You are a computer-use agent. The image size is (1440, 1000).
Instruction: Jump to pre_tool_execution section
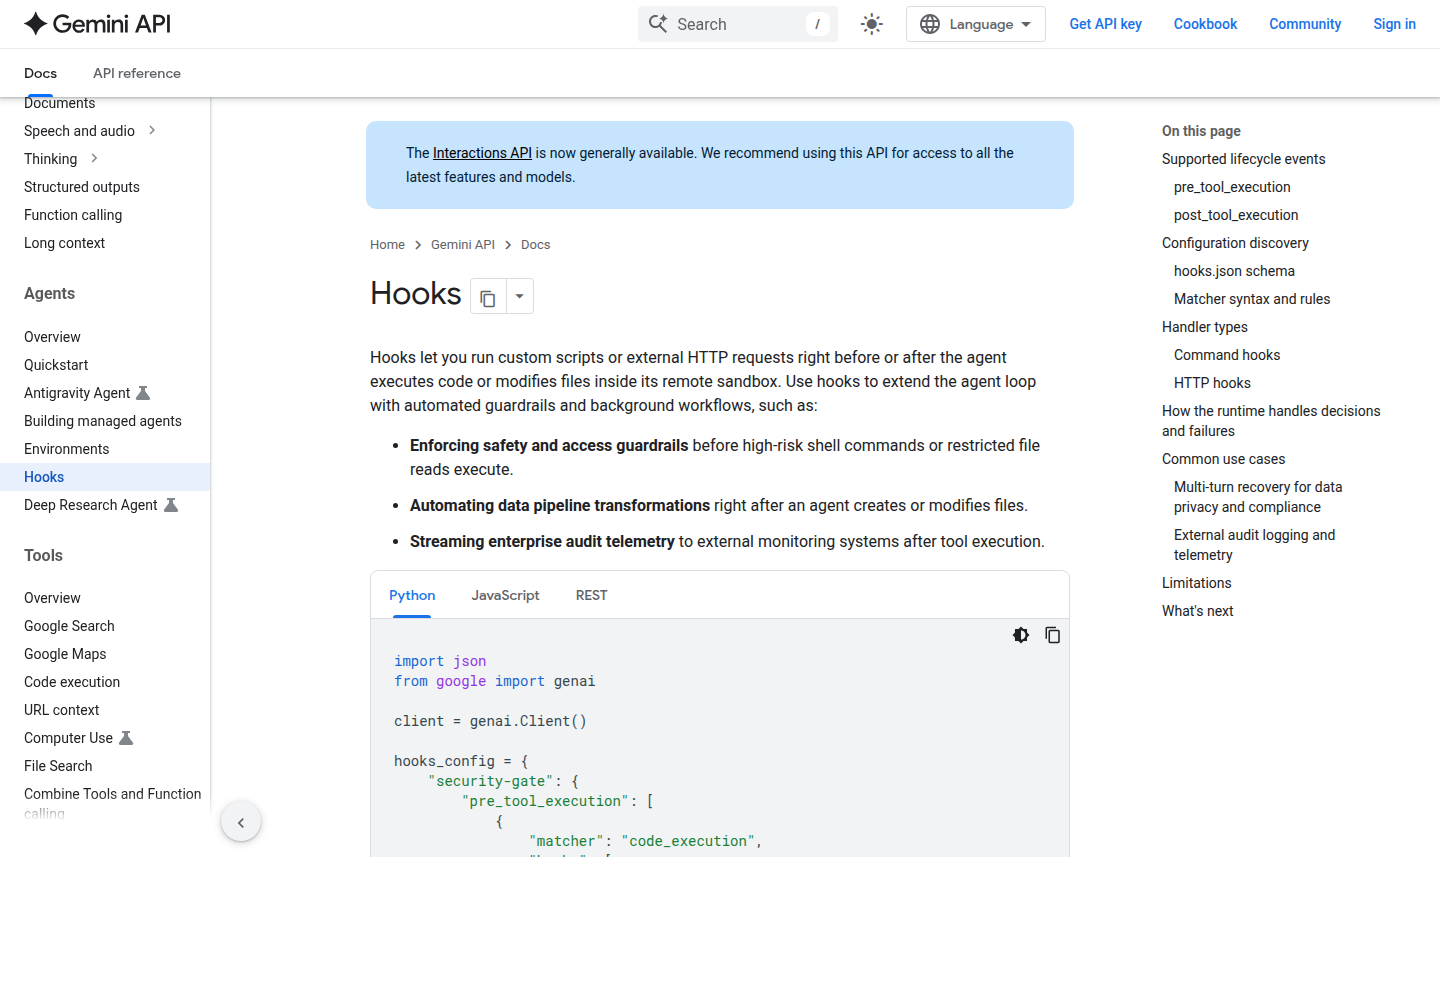1232,187
